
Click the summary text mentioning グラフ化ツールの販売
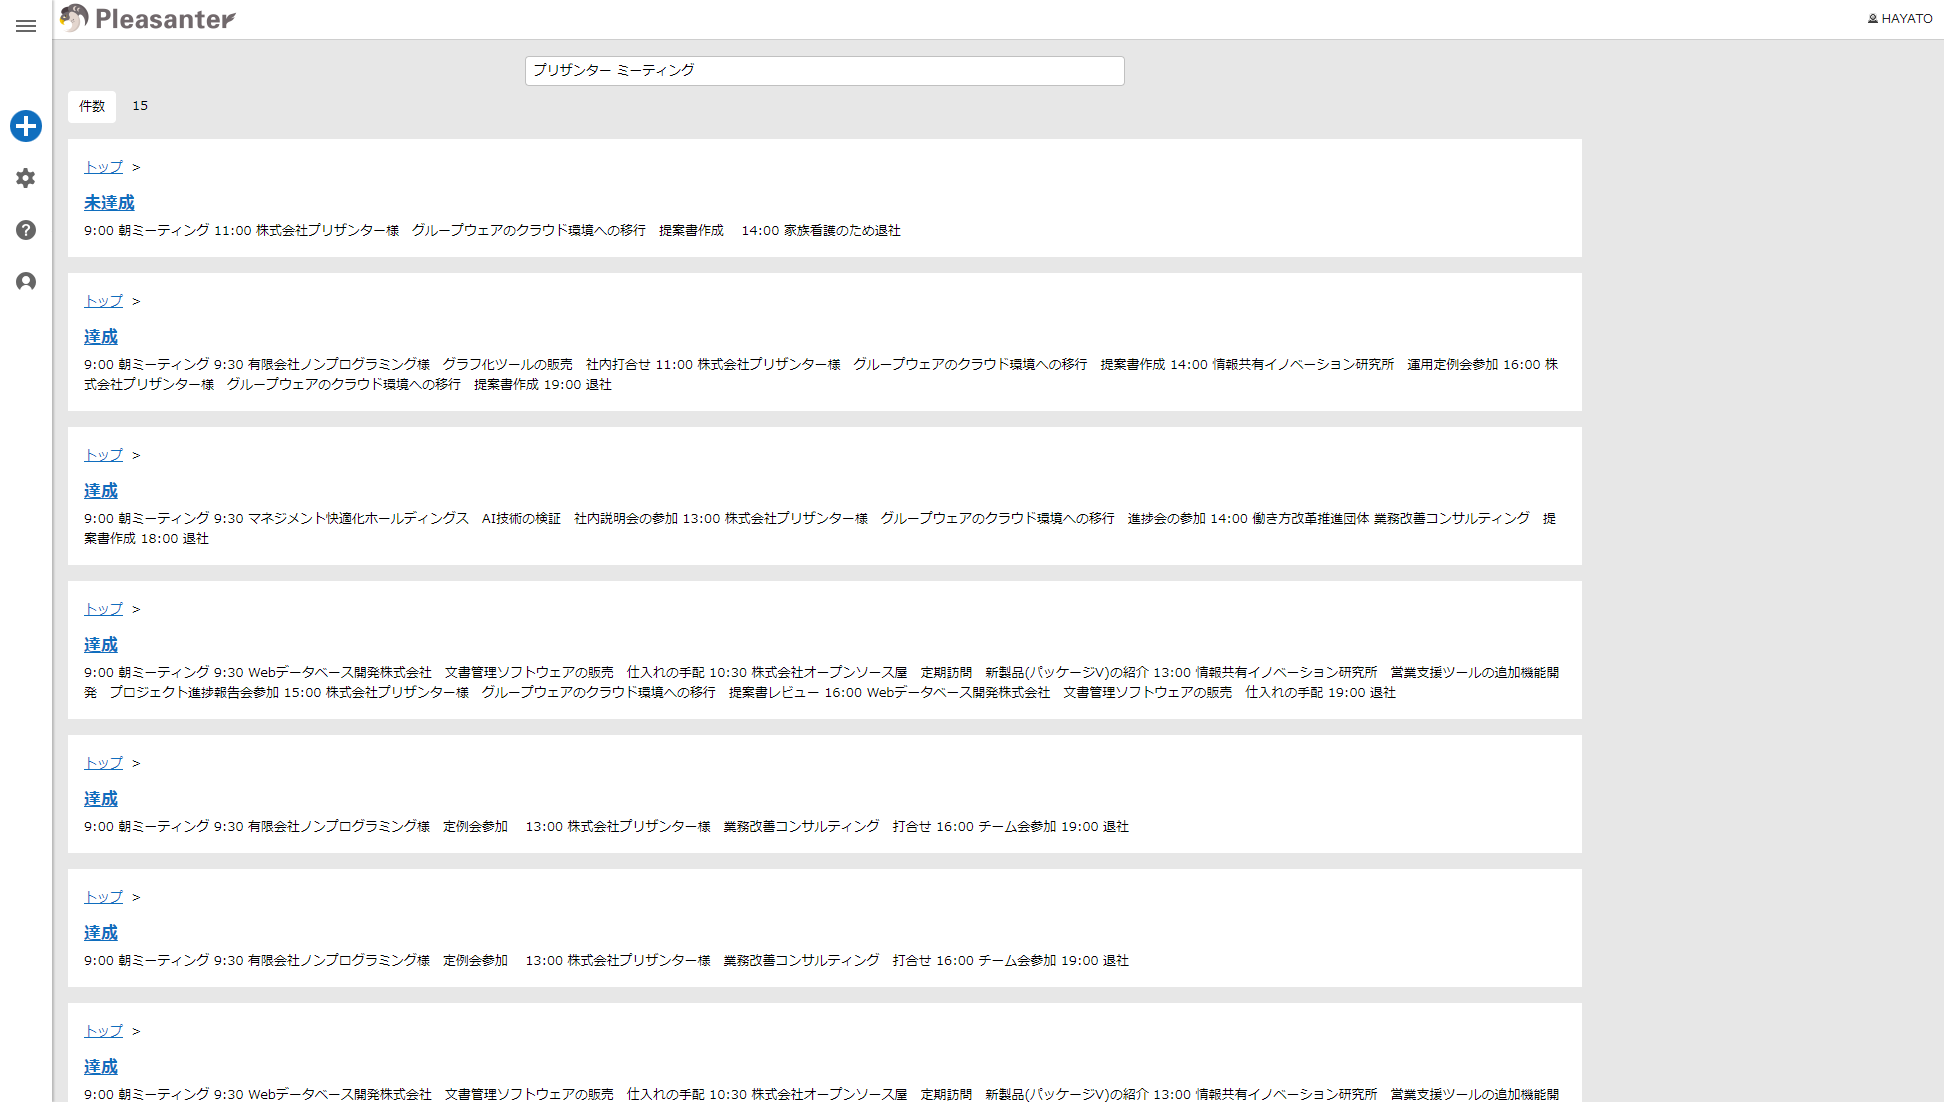click(x=820, y=374)
